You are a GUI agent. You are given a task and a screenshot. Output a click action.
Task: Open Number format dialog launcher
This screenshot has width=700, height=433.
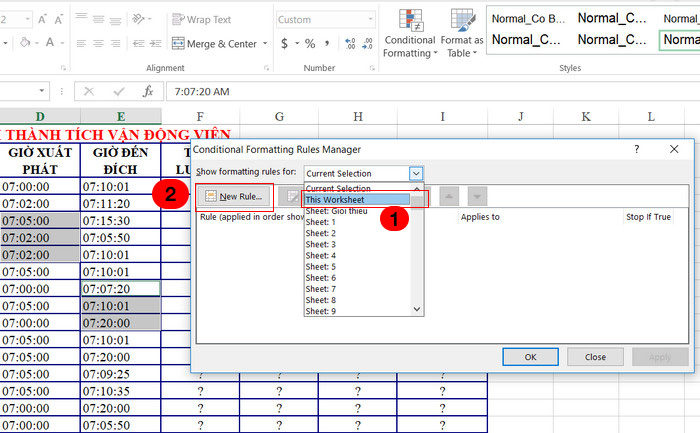pos(372,68)
